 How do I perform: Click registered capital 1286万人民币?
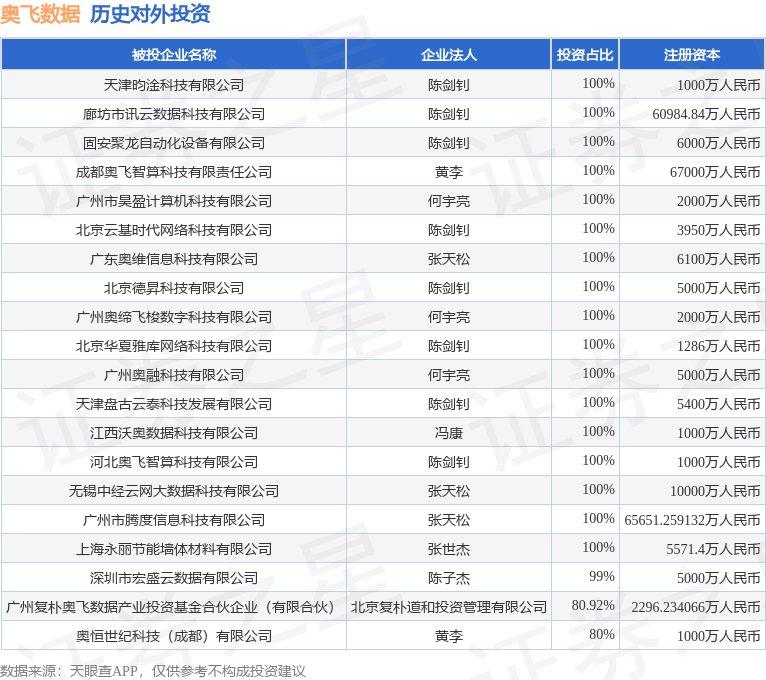(x=719, y=346)
